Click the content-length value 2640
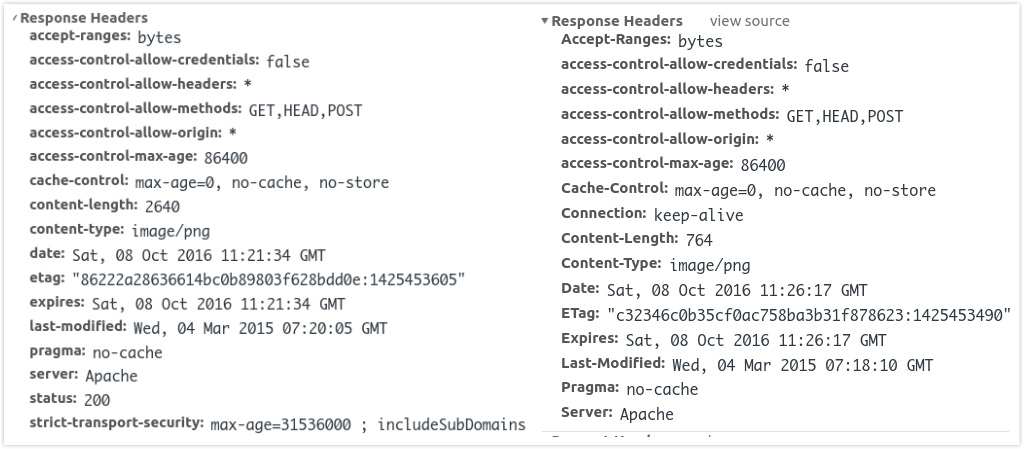 coord(162,207)
